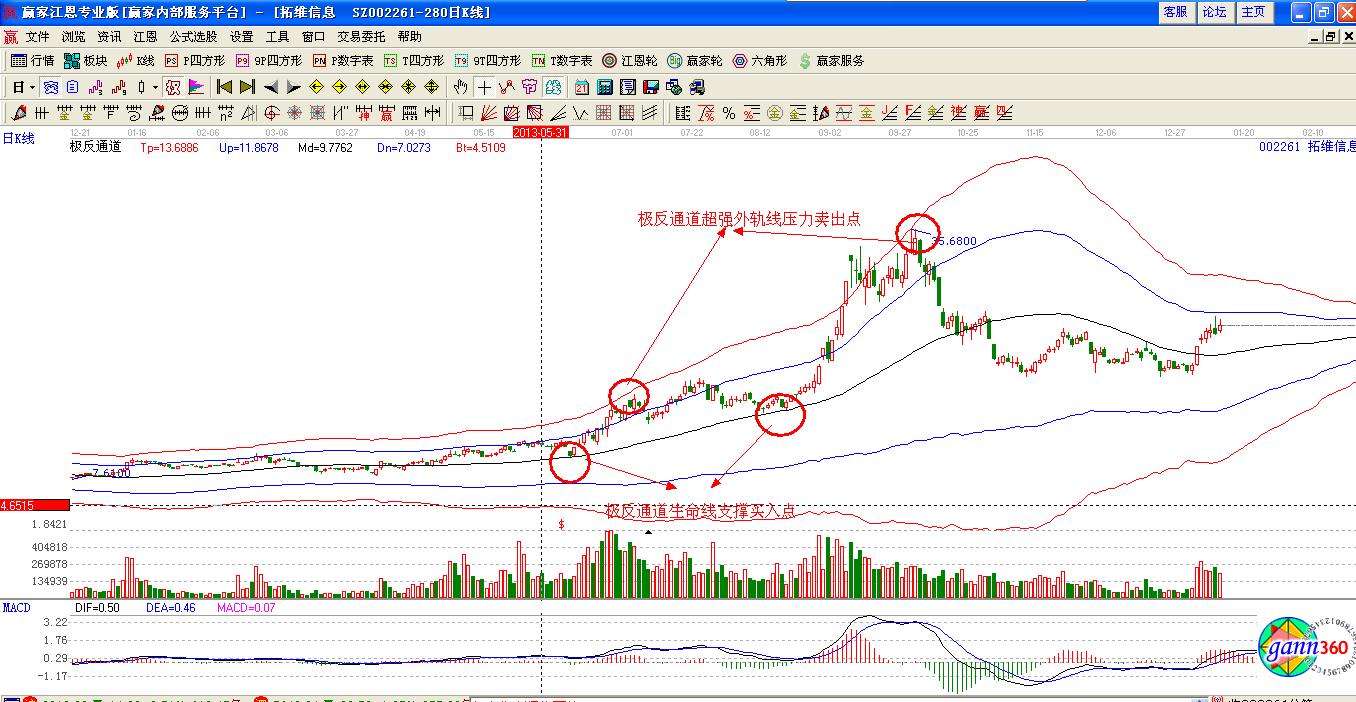The width and height of the screenshot is (1356, 702).
Task: Toggle the 9T四方形 view
Action: (487, 61)
